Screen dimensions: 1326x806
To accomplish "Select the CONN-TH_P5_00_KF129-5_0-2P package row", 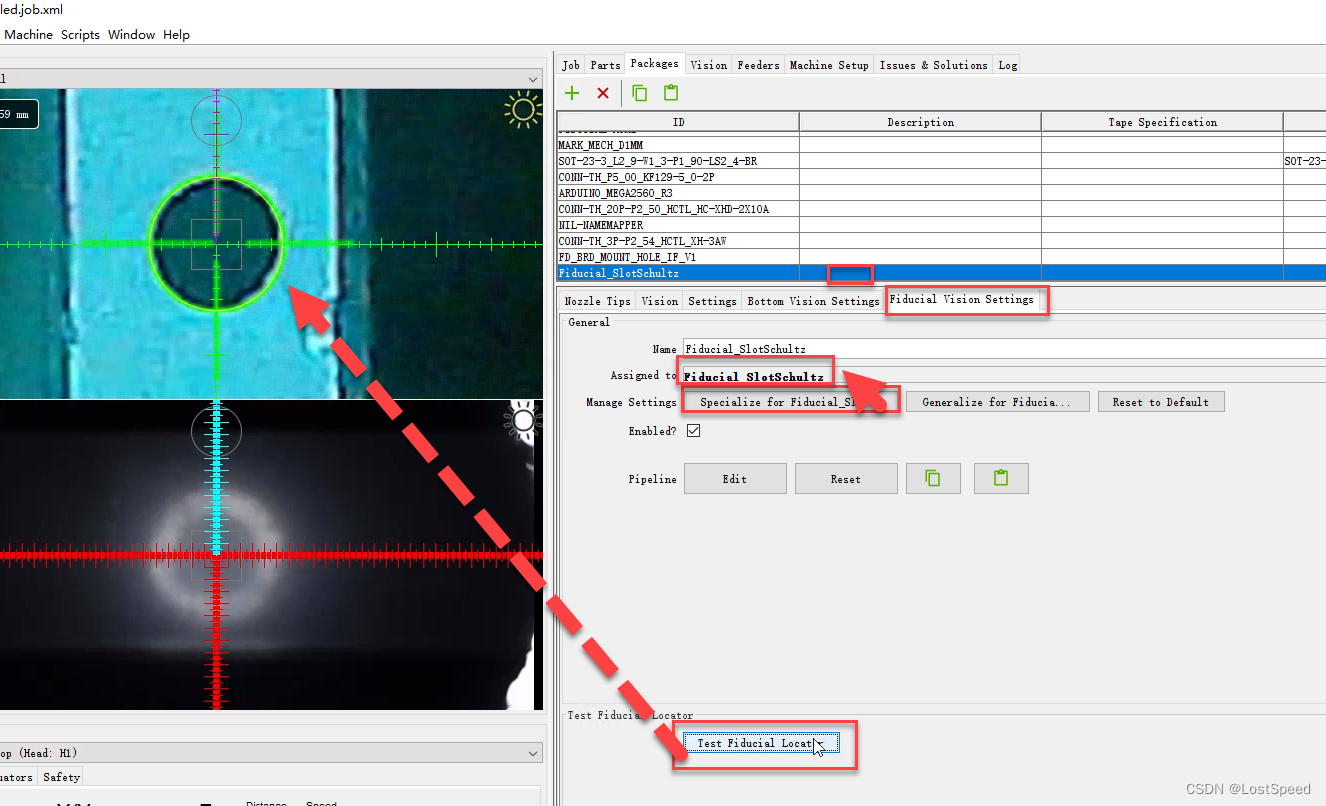I will click(941, 177).
